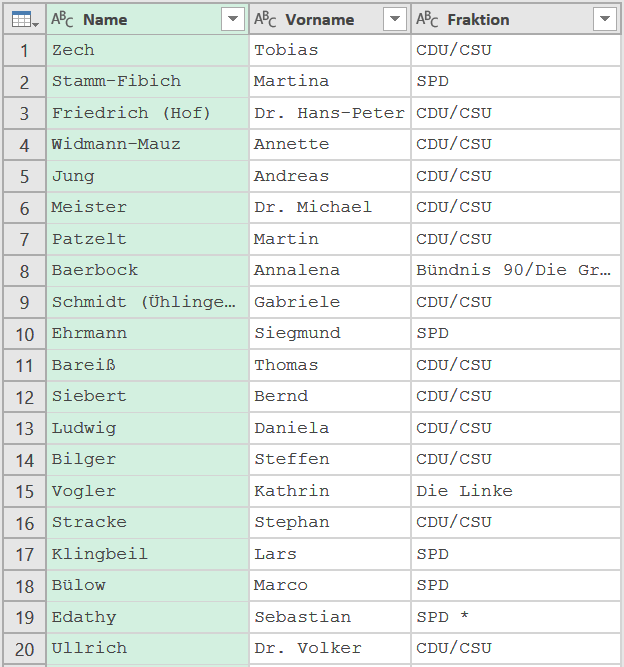Screen dimensions: 624x667
Task: Click the ABC data type icon for Vorname
Action: click(265, 19)
